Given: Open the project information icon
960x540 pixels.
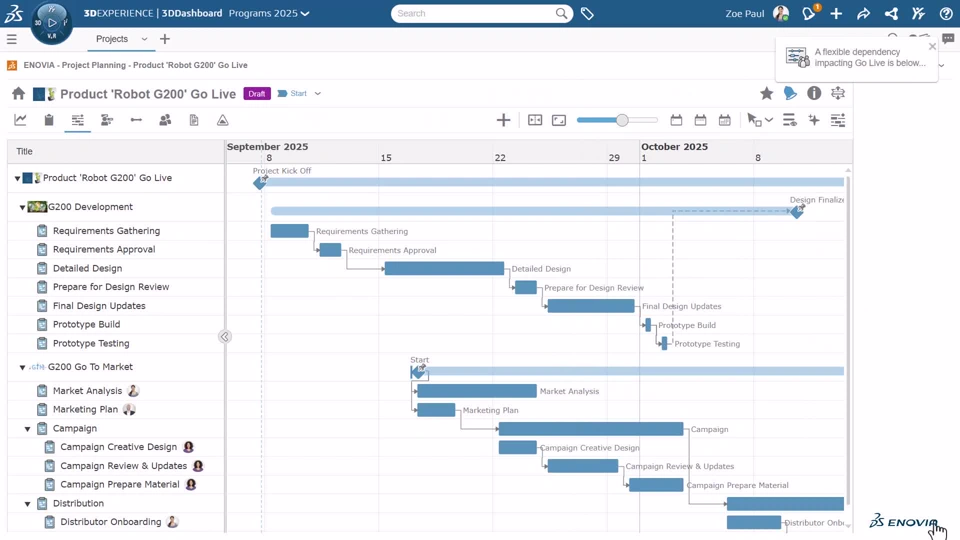Looking at the screenshot, I should (x=814, y=93).
